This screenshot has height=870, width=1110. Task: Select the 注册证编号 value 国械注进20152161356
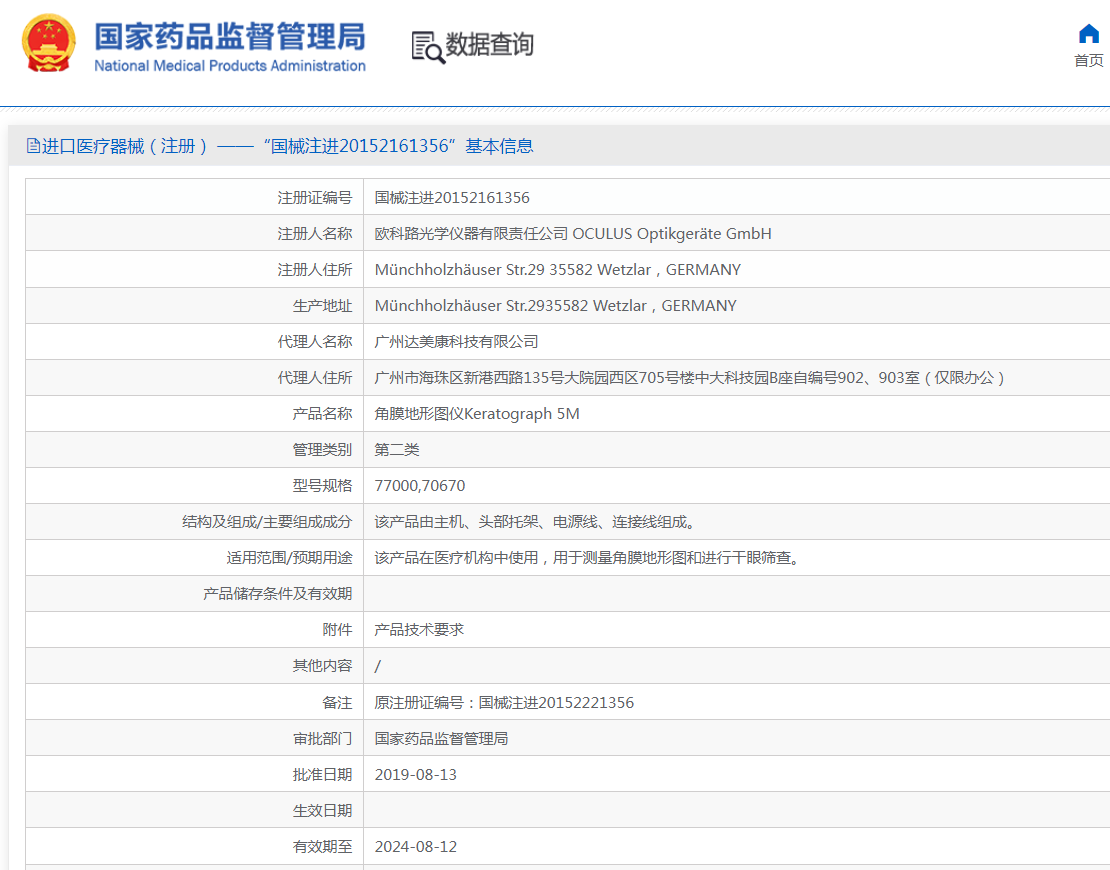click(x=452, y=198)
